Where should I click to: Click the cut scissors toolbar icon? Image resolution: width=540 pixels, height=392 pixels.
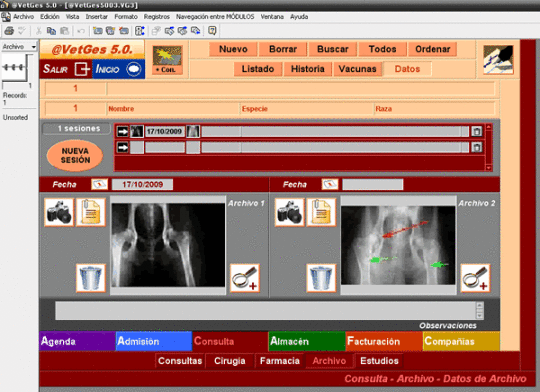click(39, 31)
